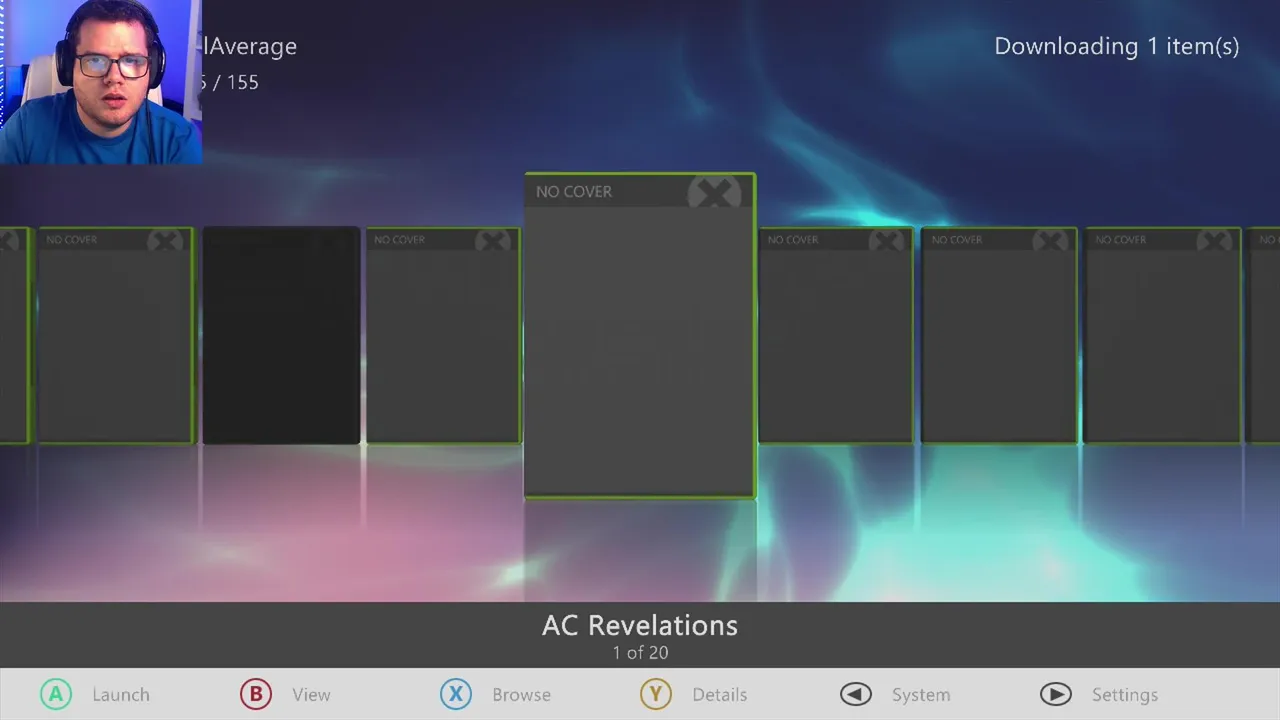Click the 'Downloading 1 item(s)' status text
The height and width of the screenshot is (720, 1280).
tap(1117, 46)
